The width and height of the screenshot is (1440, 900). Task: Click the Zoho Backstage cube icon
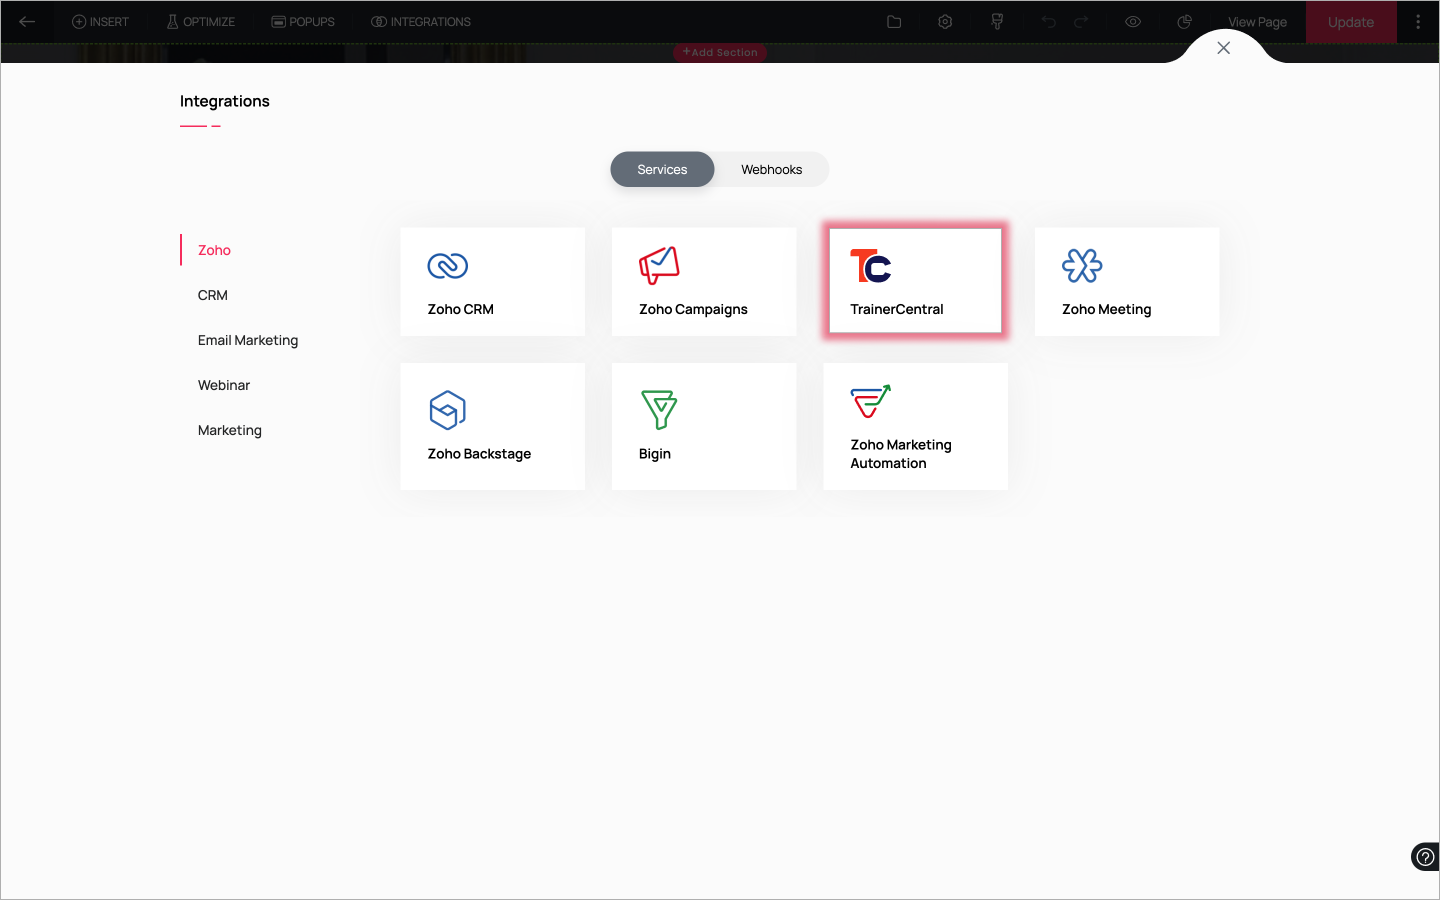[447, 410]
